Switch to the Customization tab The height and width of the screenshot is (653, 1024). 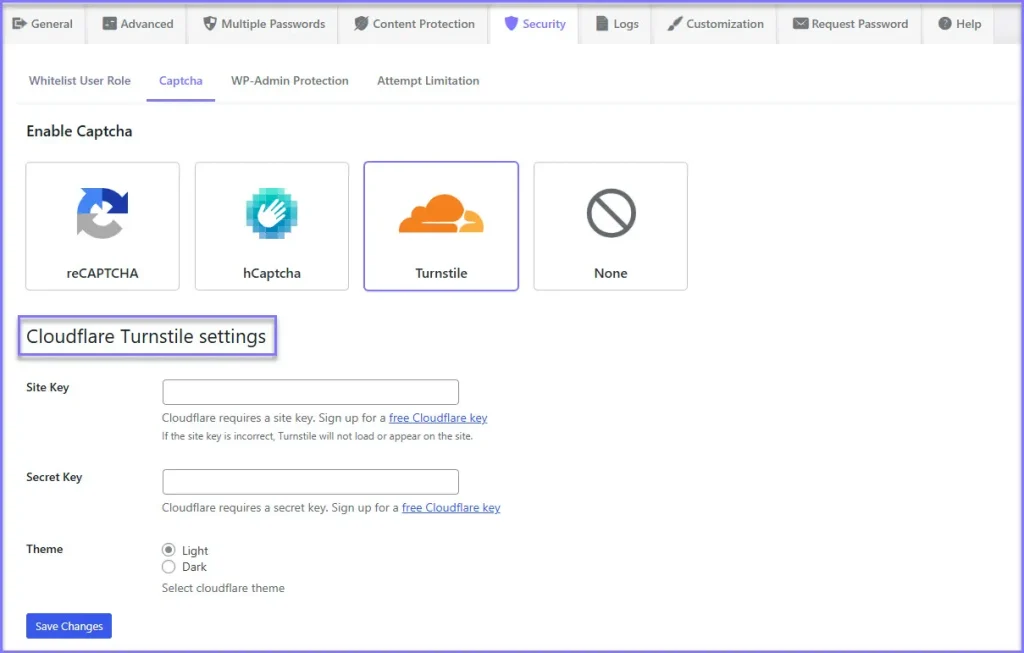715,24
